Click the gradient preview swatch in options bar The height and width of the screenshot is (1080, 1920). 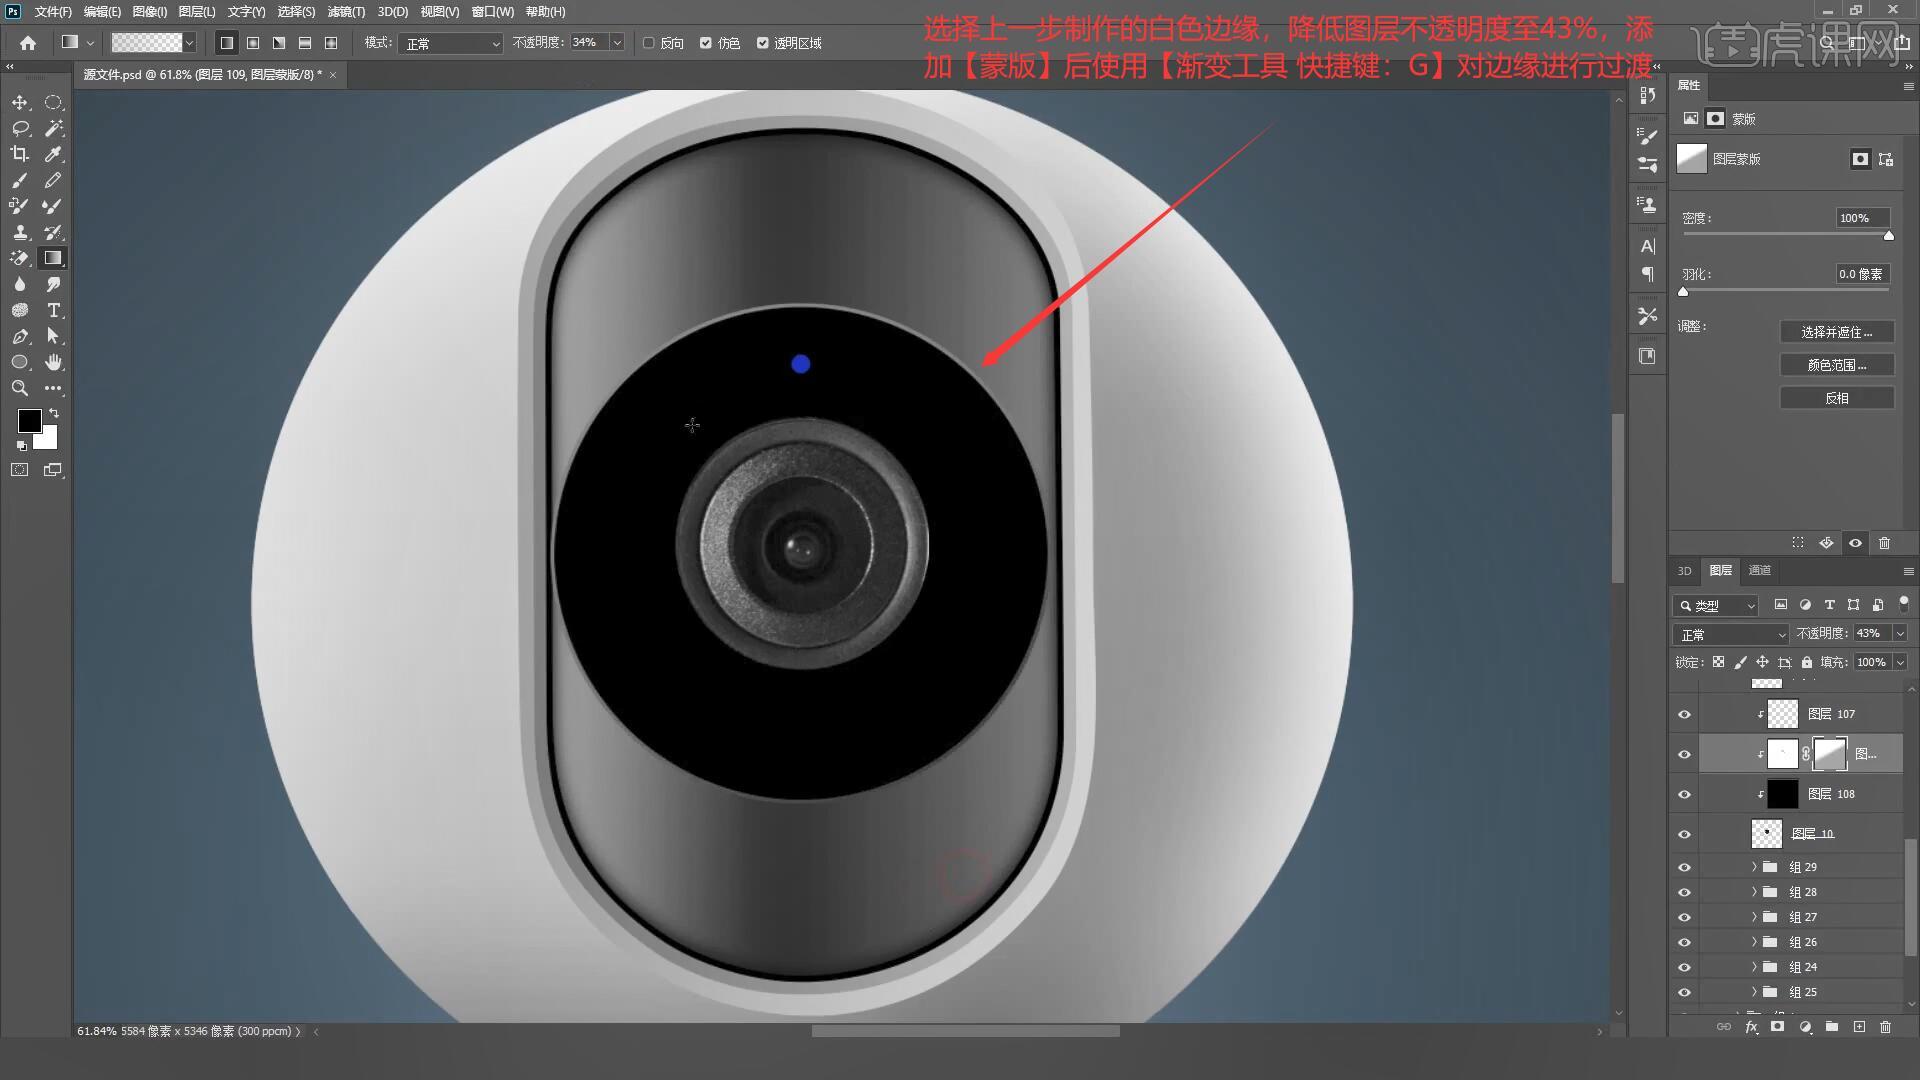coord(147,43)
